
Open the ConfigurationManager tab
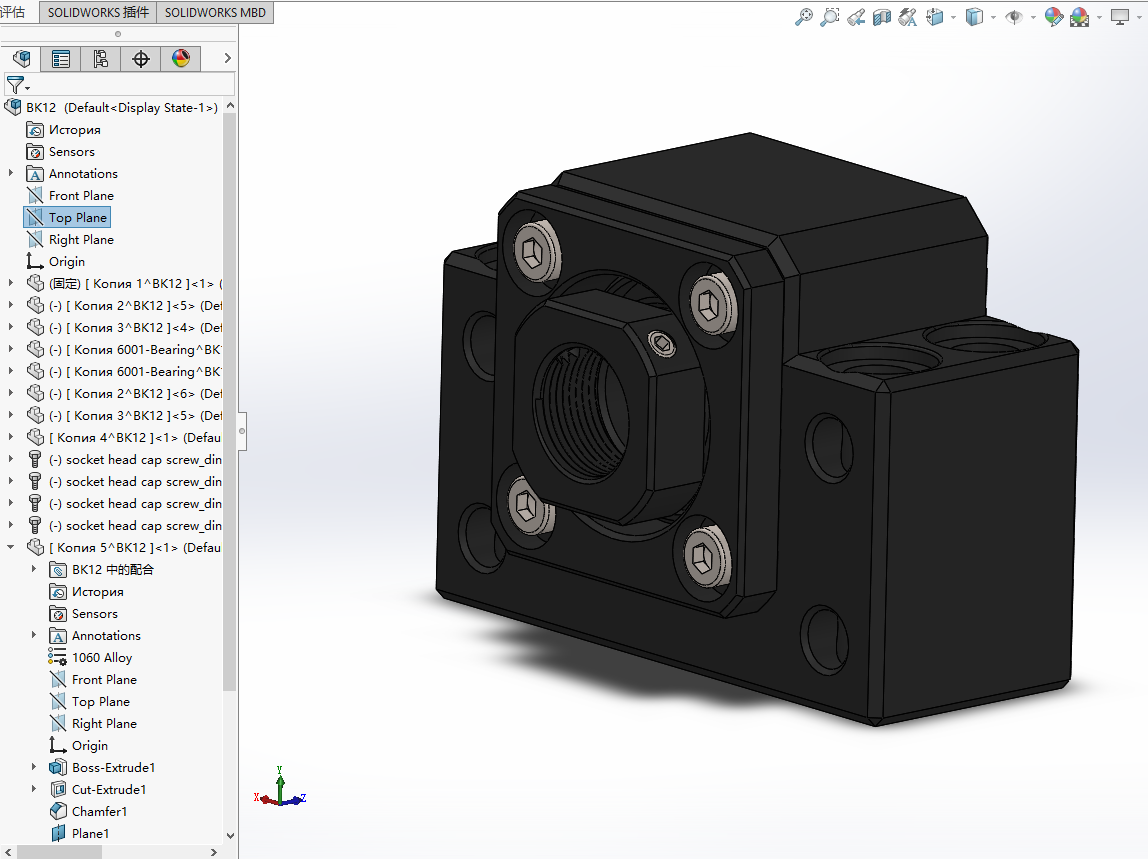100,59
